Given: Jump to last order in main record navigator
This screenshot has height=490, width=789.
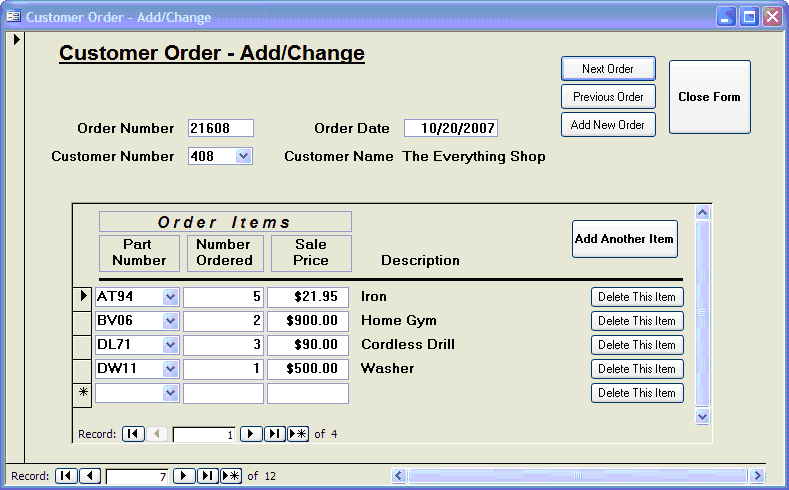Looking at the screenshot, I should click(207, 476).
